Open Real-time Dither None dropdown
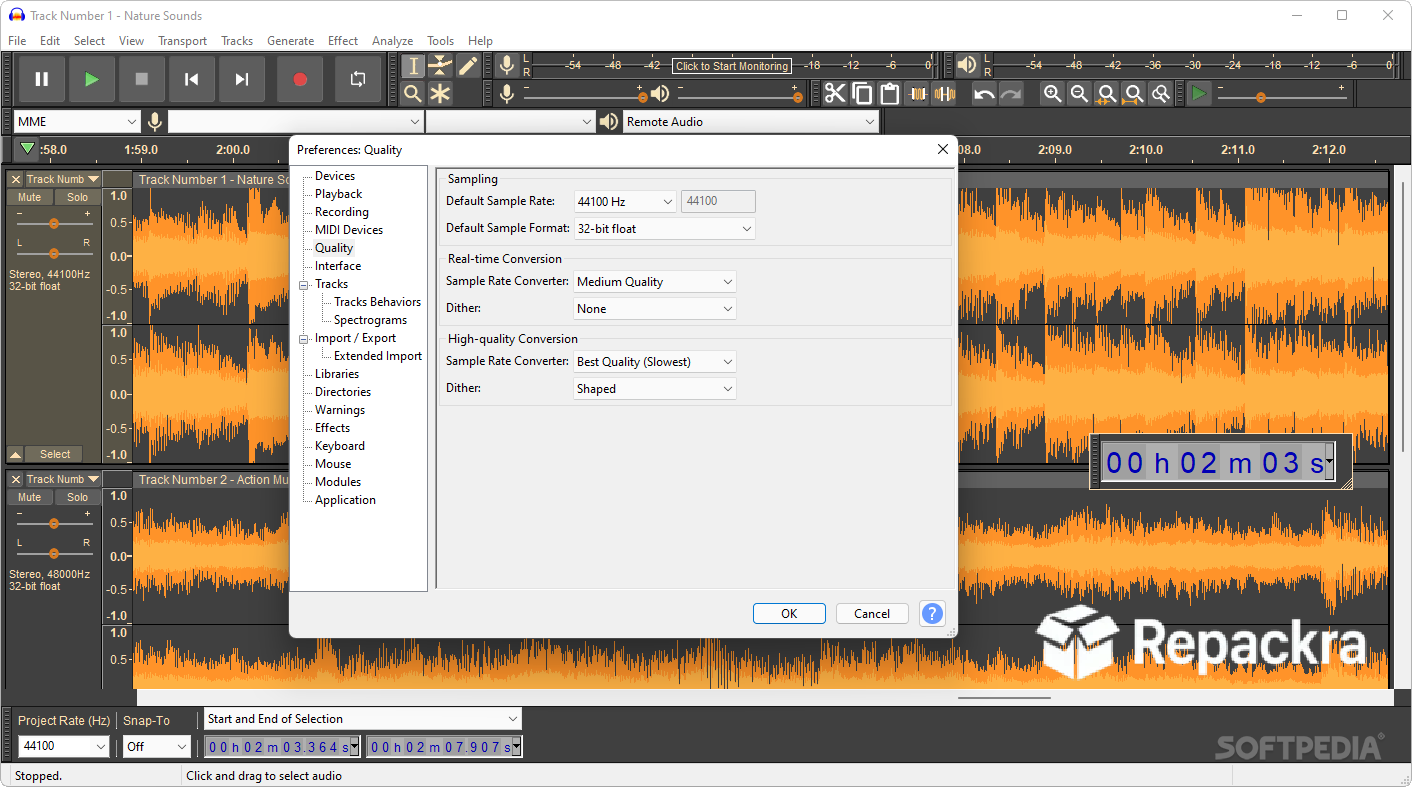Viewport: 1412px width, 787px height. [x=655, y=309]
